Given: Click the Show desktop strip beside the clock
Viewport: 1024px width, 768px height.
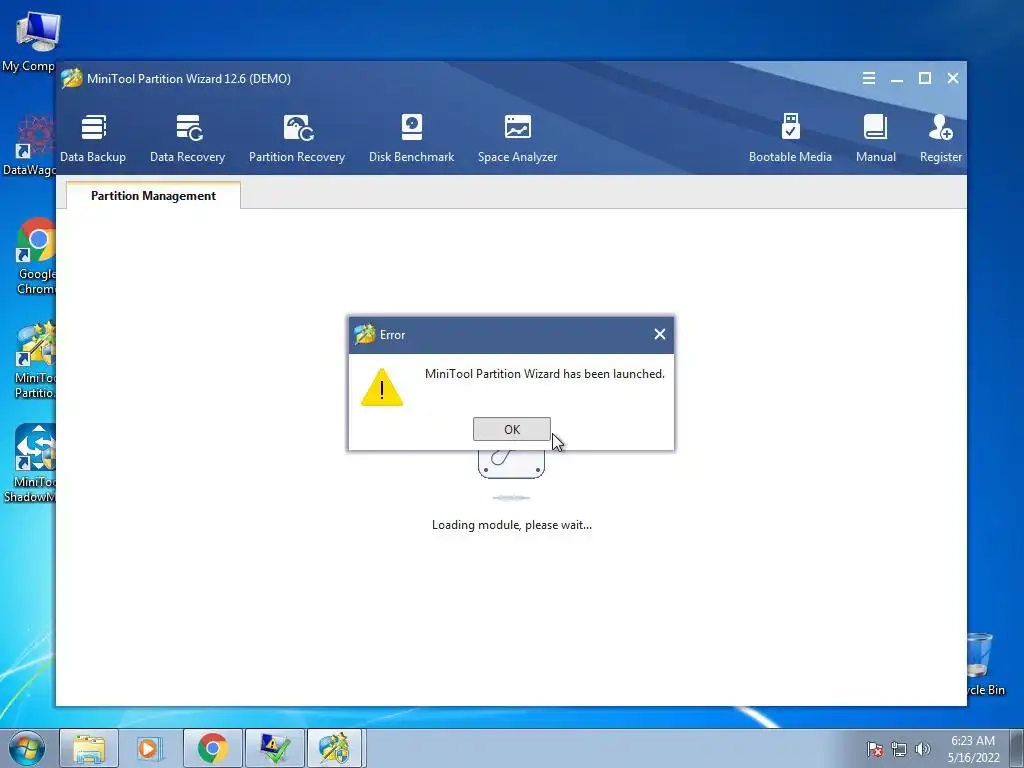Looking at the screenshot, I should click(x=1017, y=748).
